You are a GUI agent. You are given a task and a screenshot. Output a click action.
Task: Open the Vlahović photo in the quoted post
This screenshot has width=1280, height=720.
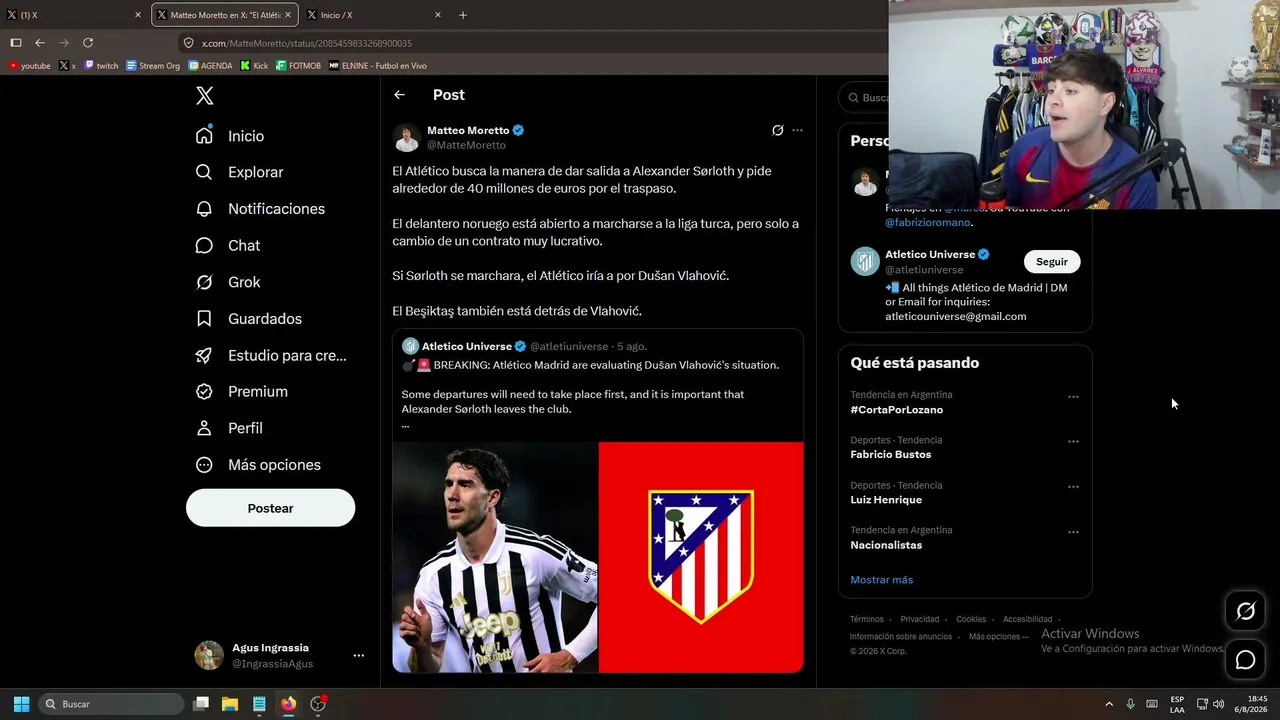pyautogui.click(x=495, y=557)
